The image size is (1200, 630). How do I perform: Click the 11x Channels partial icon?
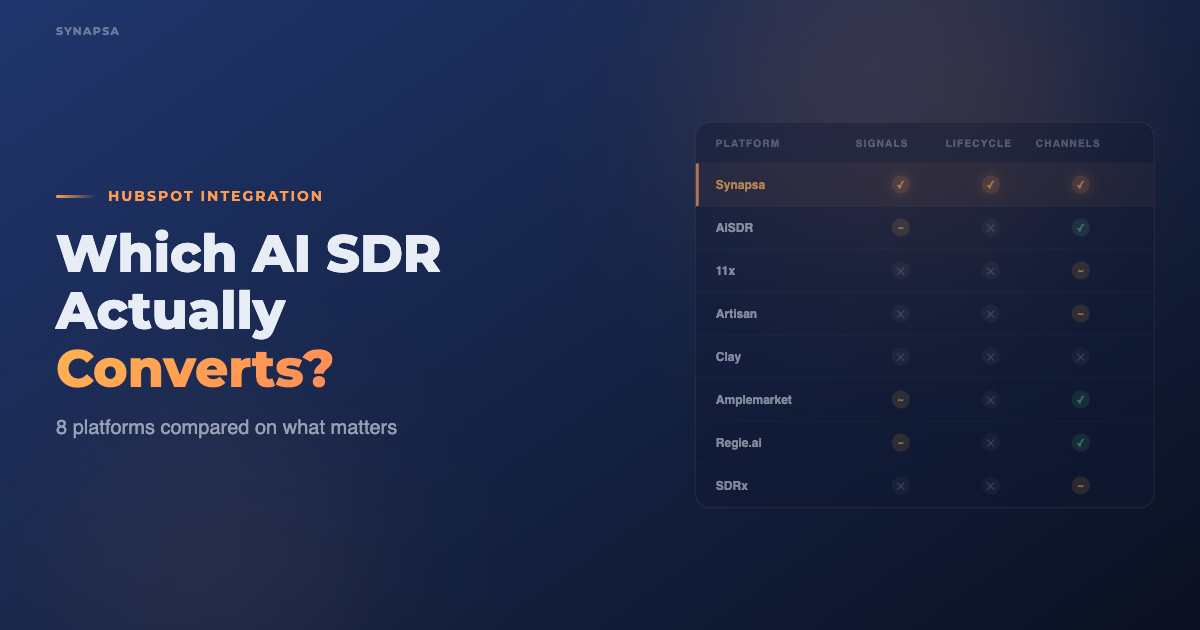1080,271
